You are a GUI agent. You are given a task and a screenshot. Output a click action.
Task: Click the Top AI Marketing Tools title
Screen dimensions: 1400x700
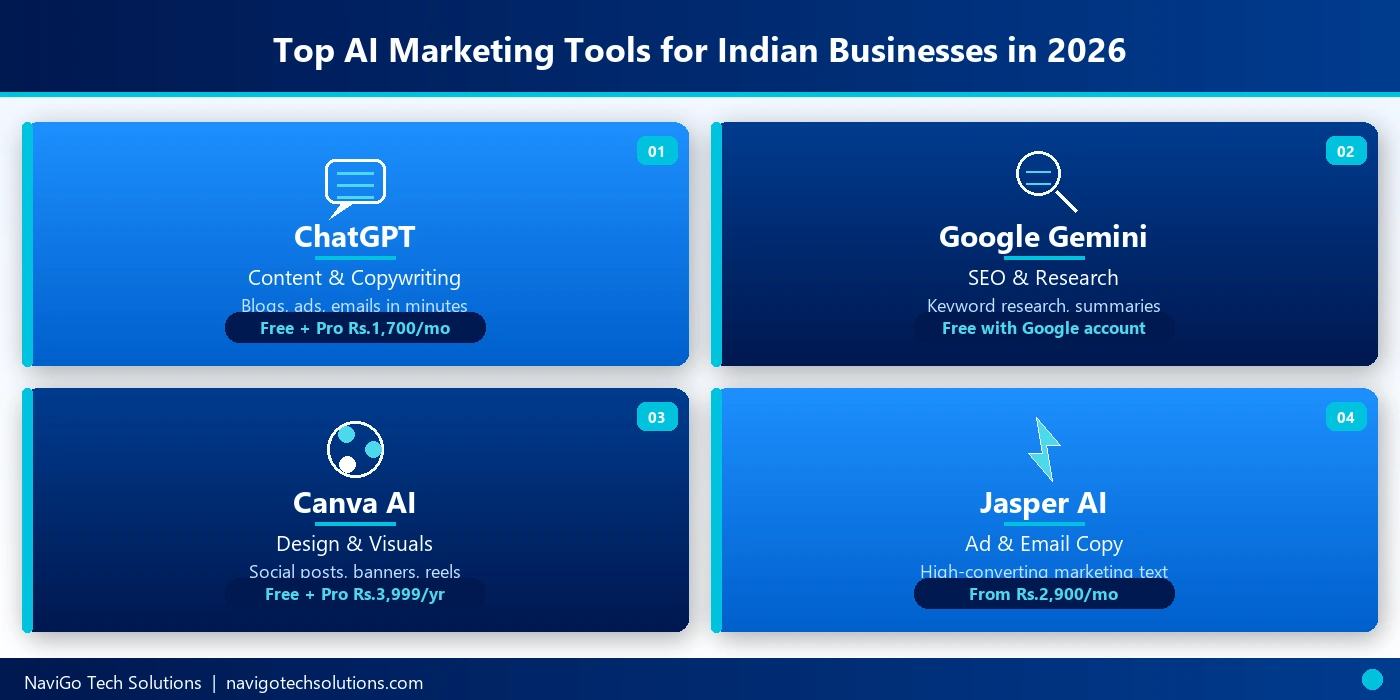click(700, 50)
